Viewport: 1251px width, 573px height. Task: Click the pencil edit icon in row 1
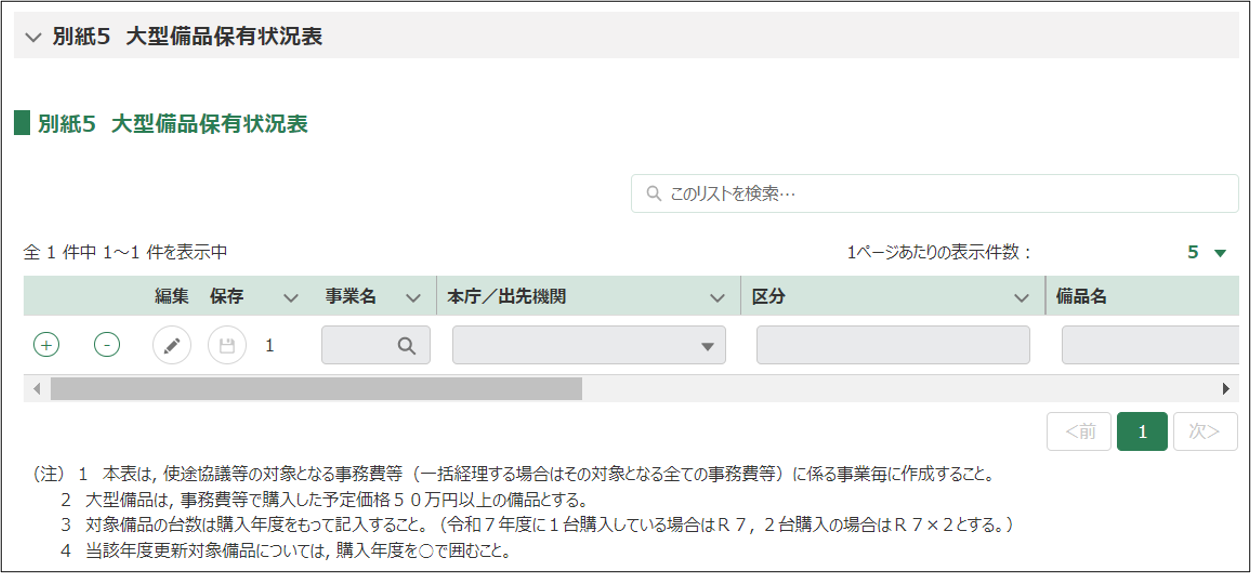click(171, 345)
